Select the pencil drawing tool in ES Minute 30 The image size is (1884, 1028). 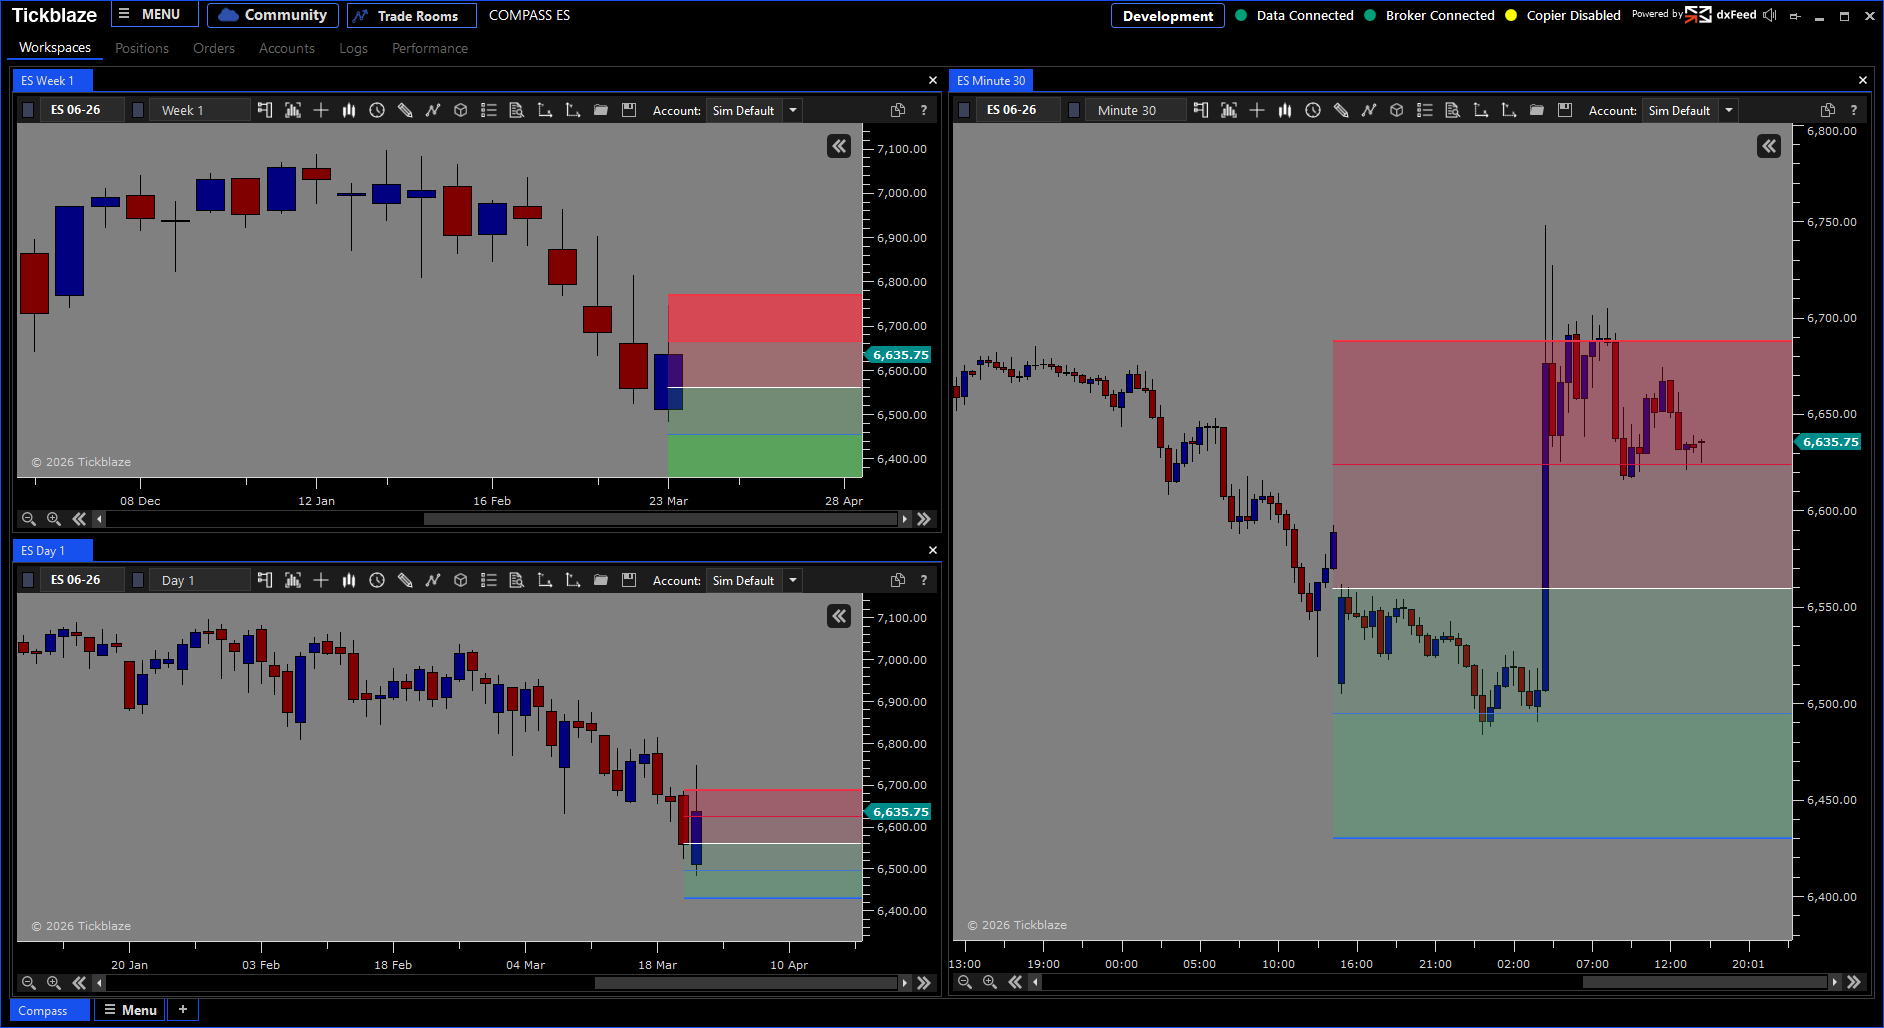click(1341, 110)
